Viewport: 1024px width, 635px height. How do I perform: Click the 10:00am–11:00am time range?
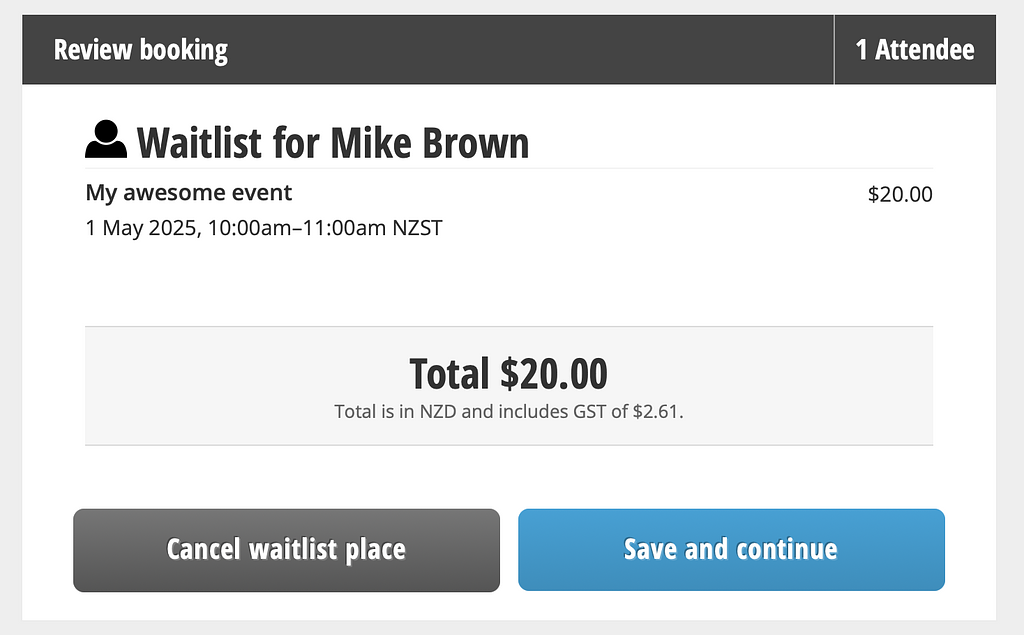click(296, 228)
